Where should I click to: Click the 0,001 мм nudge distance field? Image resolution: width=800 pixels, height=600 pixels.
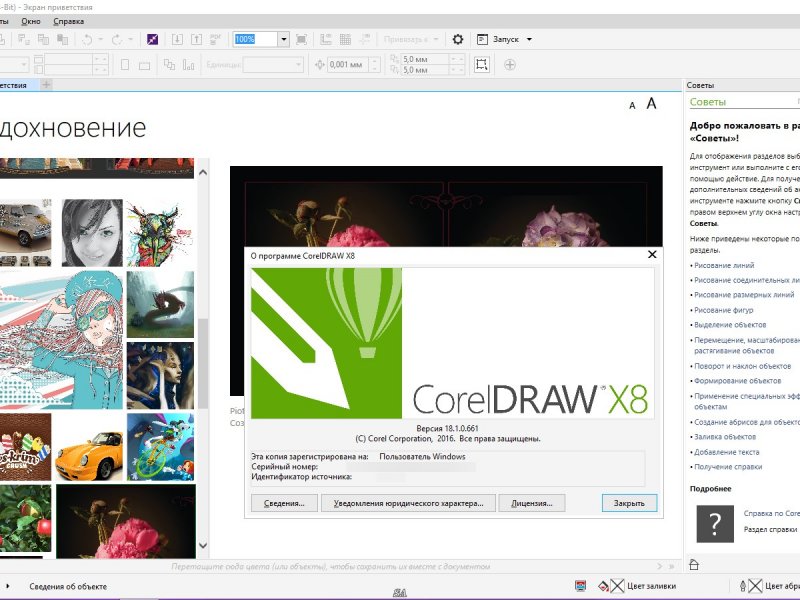coord(348,65)
